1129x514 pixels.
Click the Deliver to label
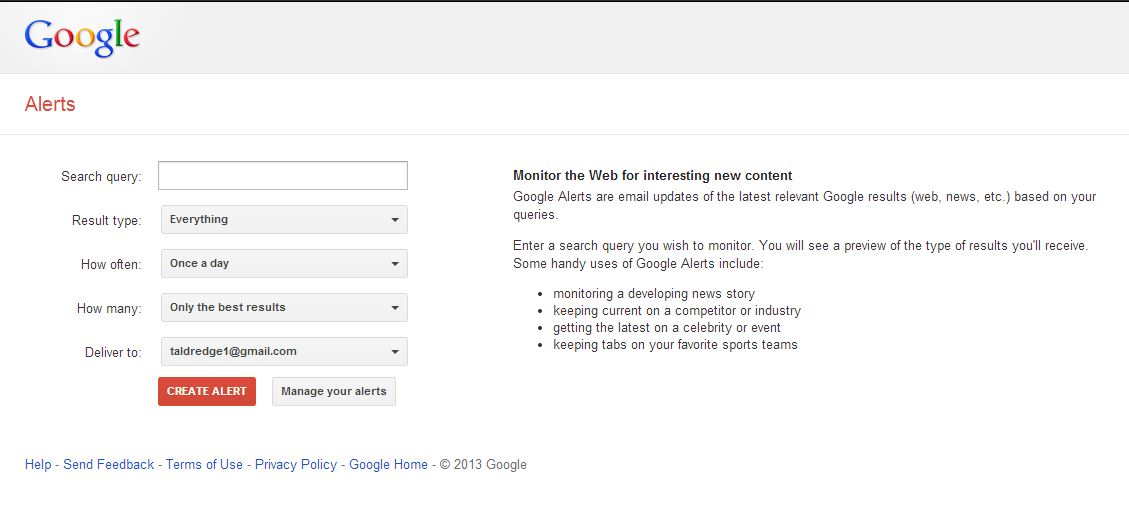click(x=113, y=352)
